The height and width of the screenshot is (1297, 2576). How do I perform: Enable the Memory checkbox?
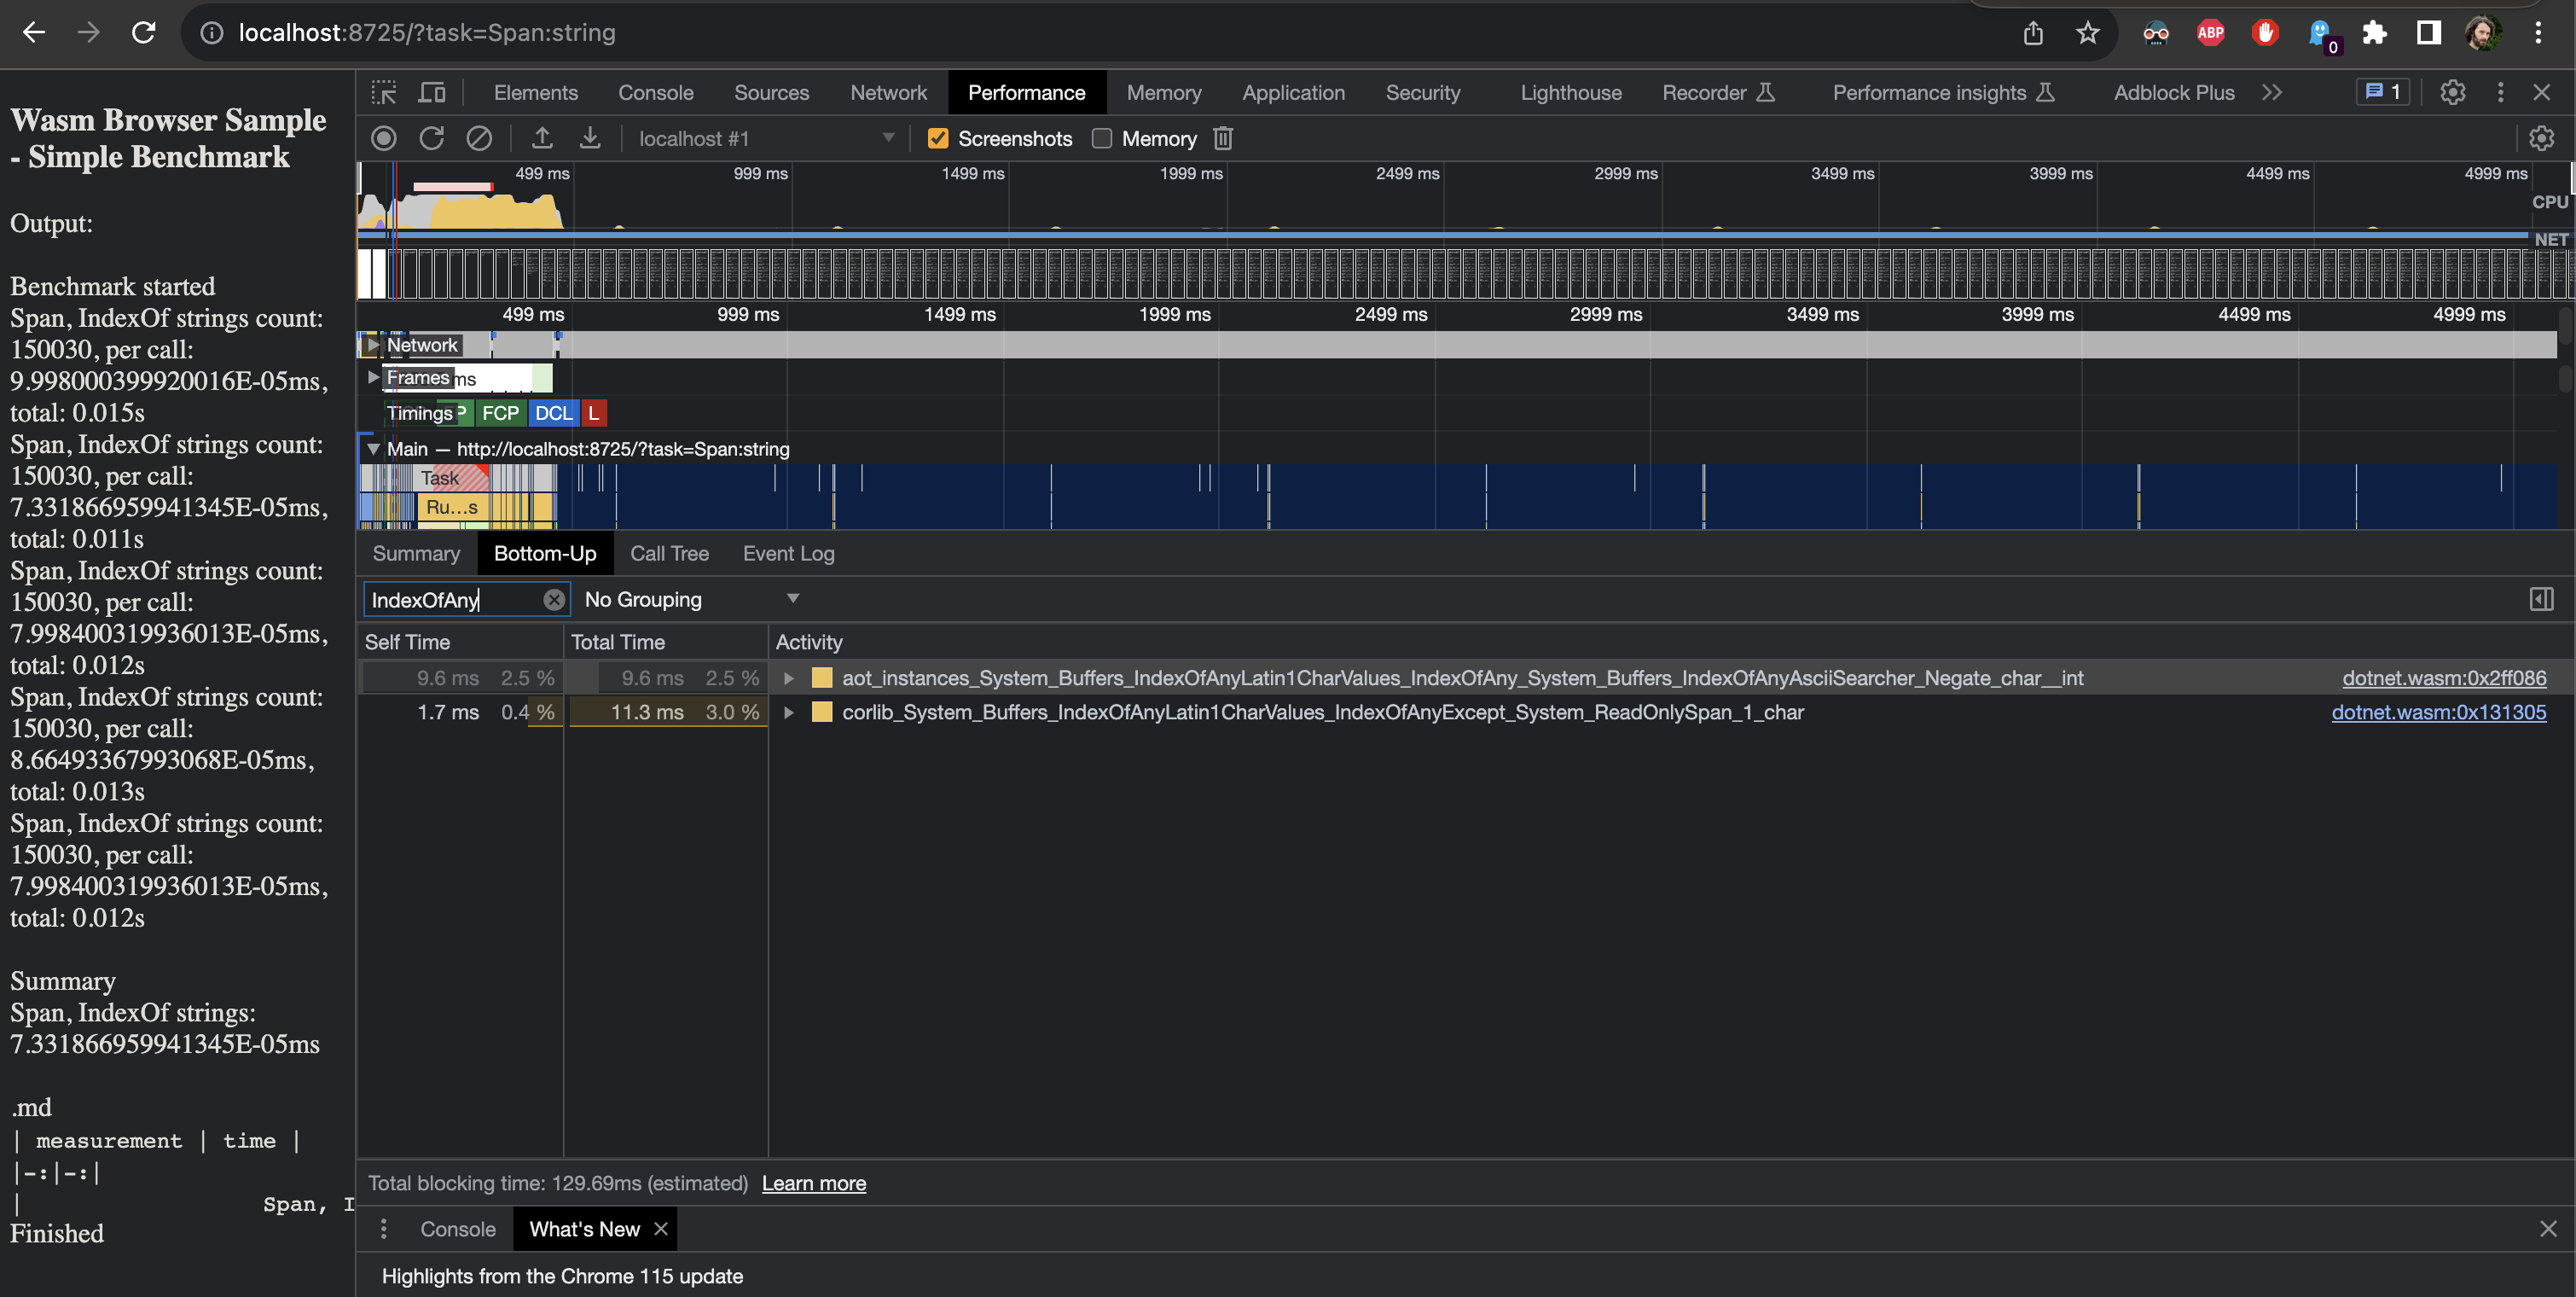(x=1101, y=138)
